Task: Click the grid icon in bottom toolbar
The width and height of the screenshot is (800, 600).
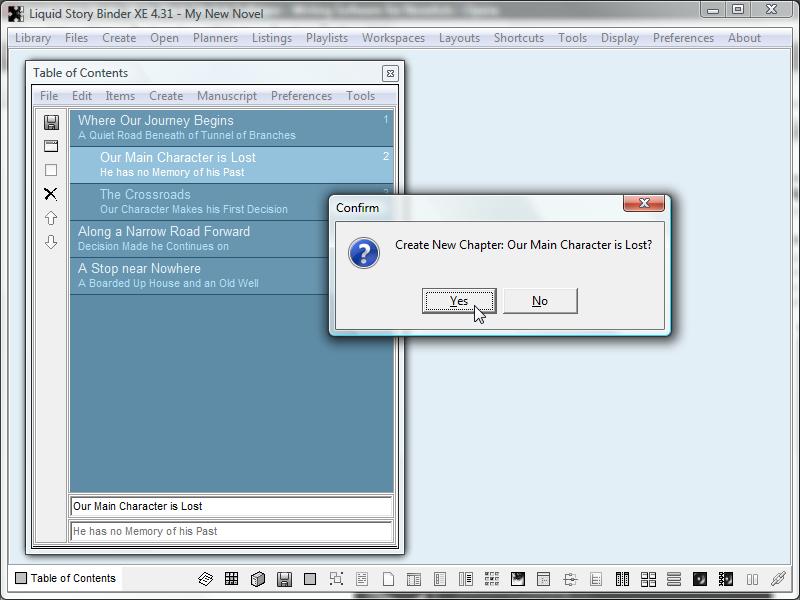Action: click(231, 579)
